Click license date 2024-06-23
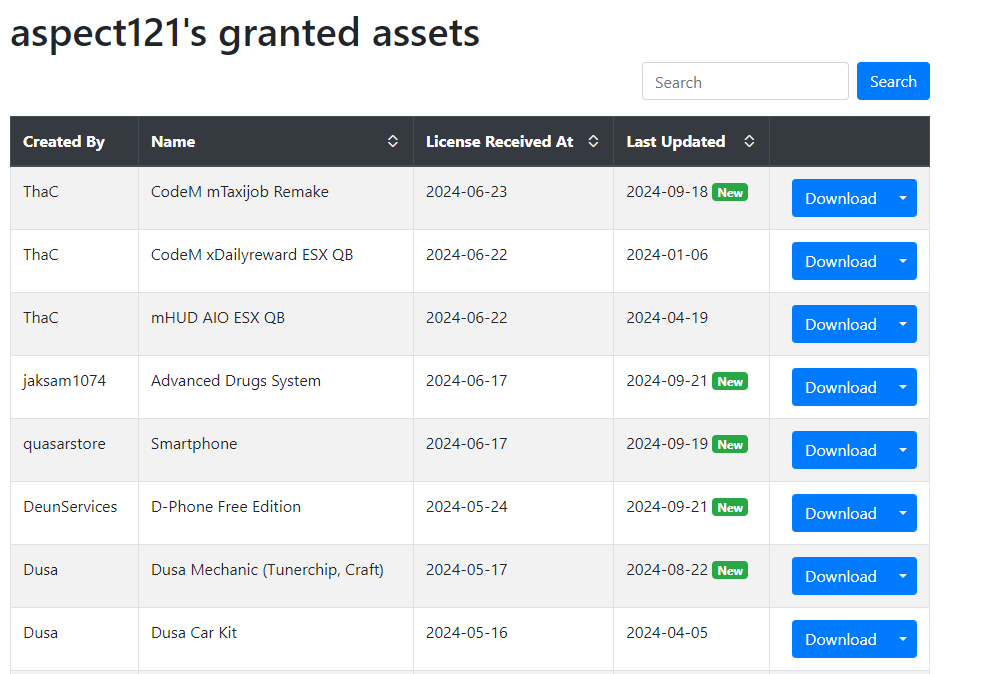 click(467, 192)
